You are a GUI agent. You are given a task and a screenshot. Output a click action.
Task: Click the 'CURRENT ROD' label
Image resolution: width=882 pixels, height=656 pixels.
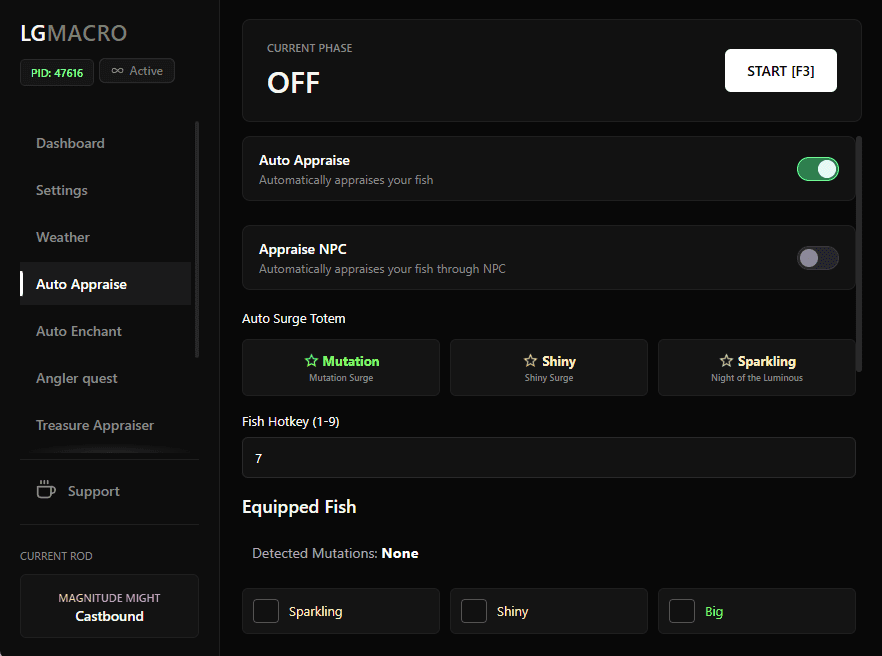click(x=56, y=556)
